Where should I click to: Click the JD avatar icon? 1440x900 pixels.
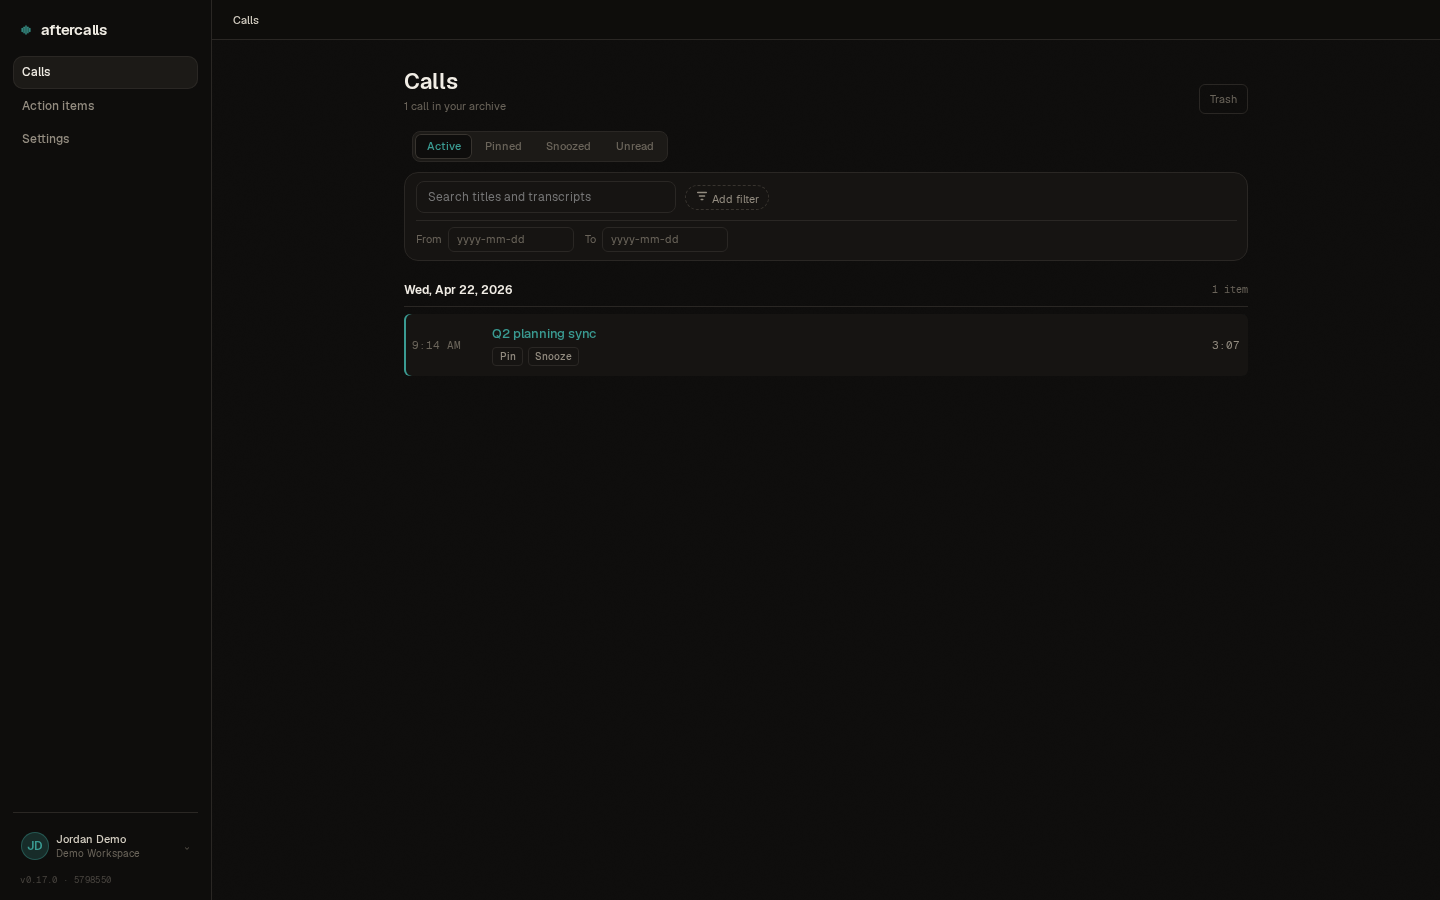click(35, 846)
